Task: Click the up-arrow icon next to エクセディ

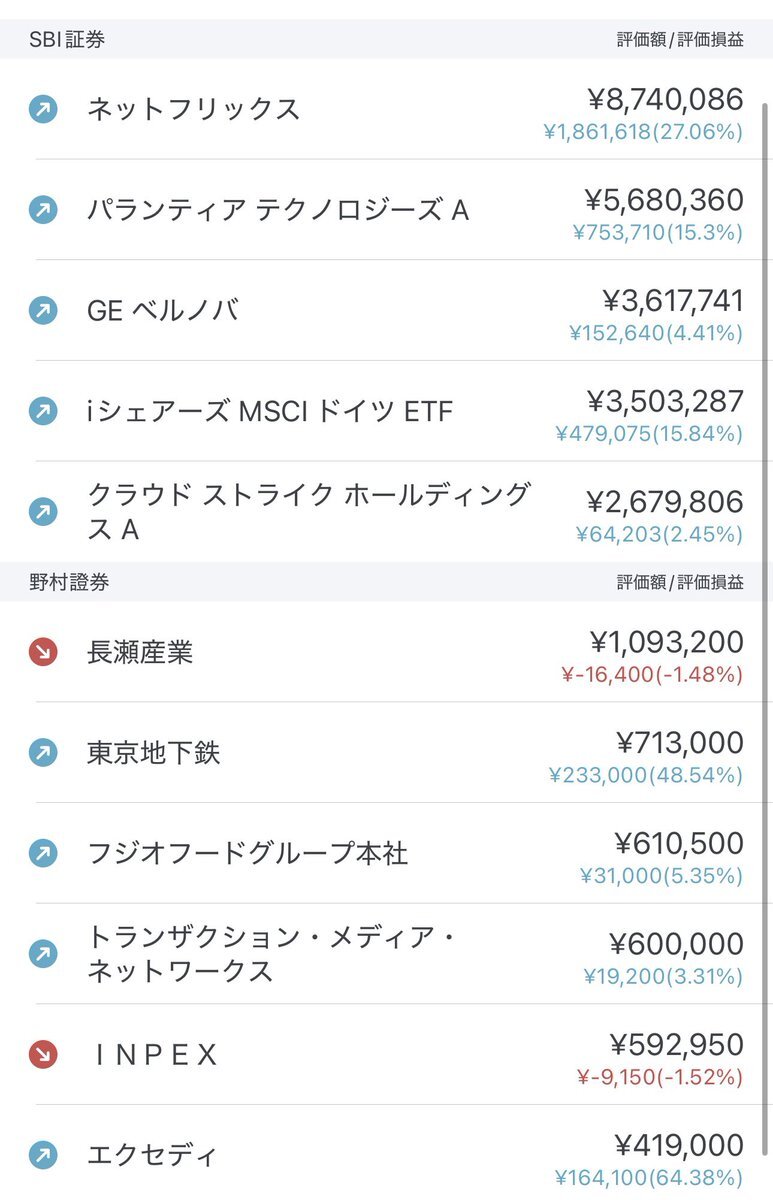Action: (x=43, y=1156)
